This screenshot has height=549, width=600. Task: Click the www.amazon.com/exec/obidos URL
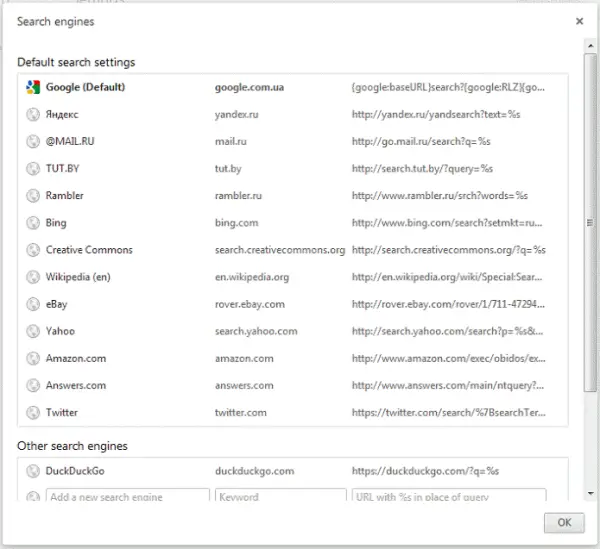tap(448, 358)
